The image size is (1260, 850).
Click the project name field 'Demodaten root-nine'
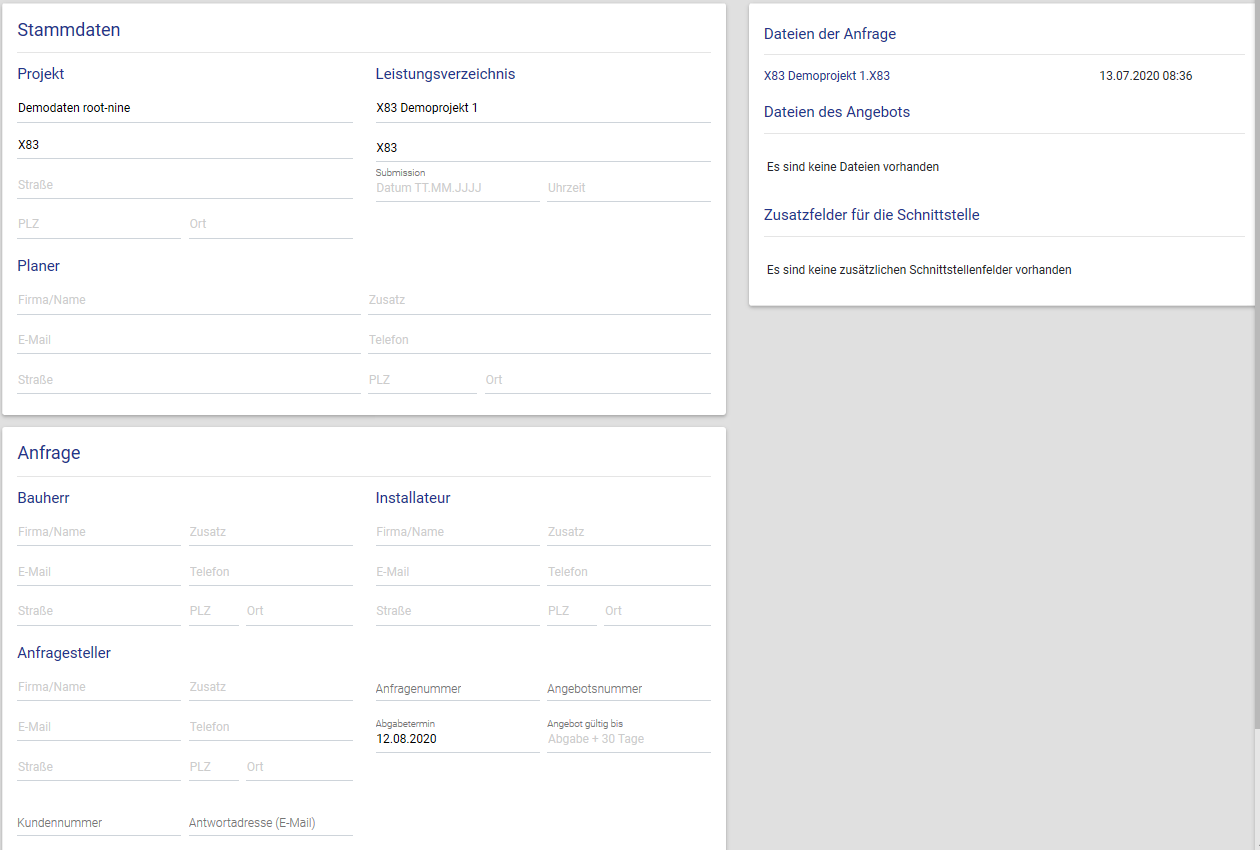[x=185, y=108]
